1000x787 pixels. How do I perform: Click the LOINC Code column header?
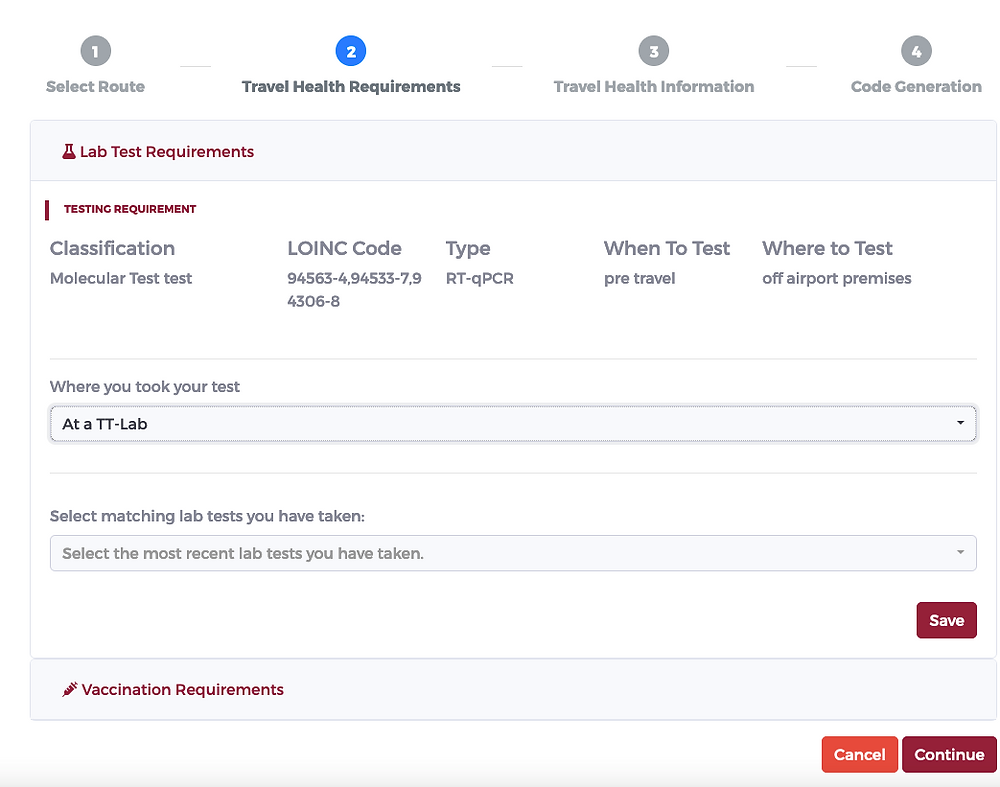(344, 248)
